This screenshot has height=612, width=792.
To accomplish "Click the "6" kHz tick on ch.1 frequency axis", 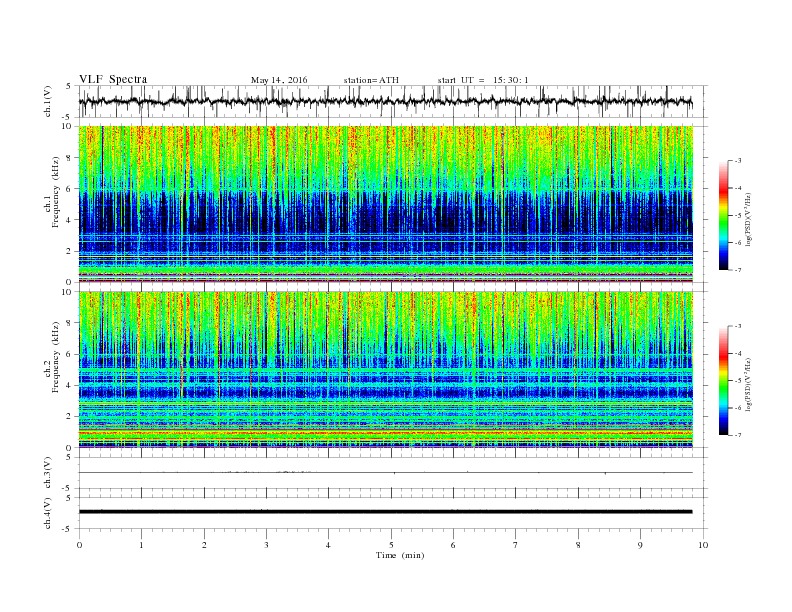I will [69, 188].
